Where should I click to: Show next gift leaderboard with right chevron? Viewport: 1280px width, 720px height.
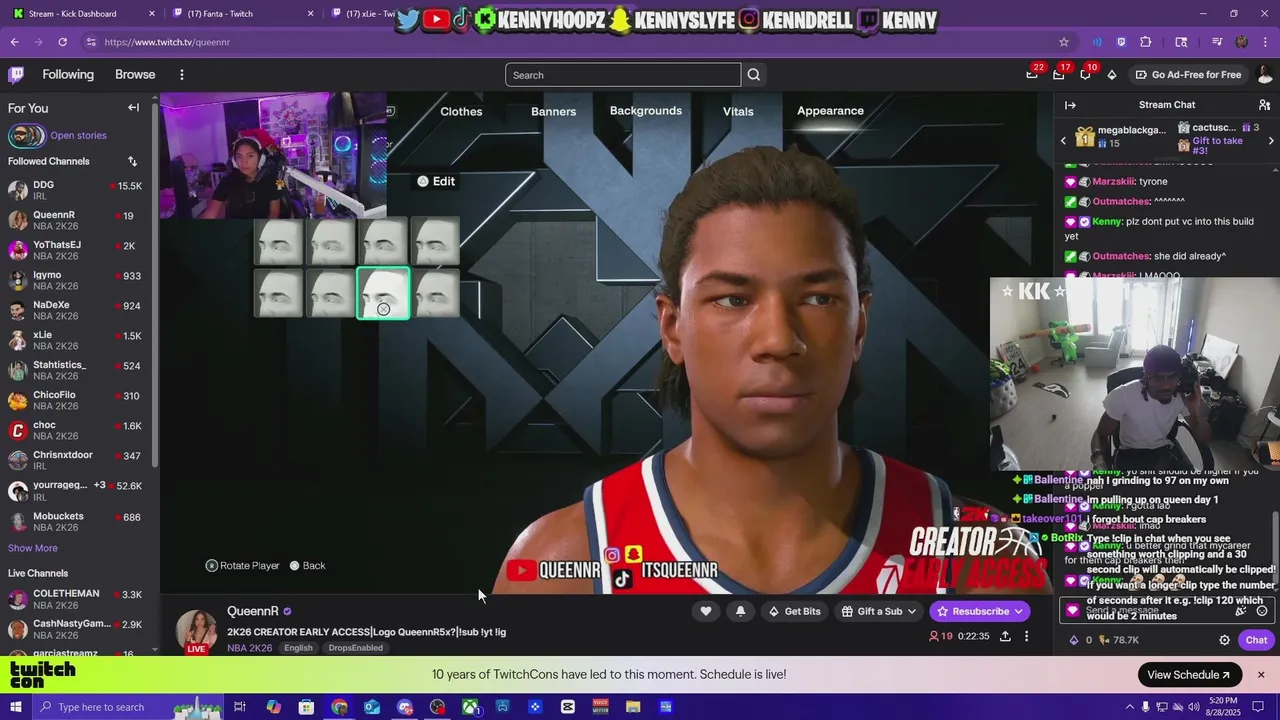1271,141
